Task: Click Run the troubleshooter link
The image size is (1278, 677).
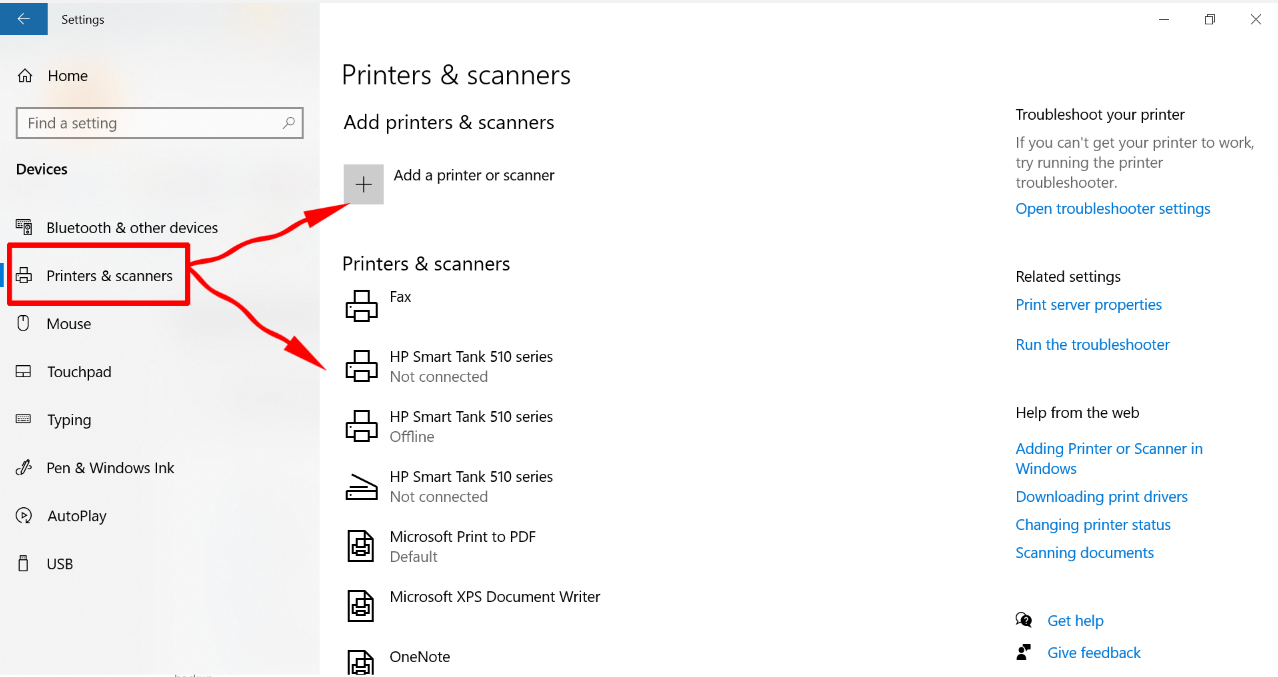Action: click(x=1093, y=345)
